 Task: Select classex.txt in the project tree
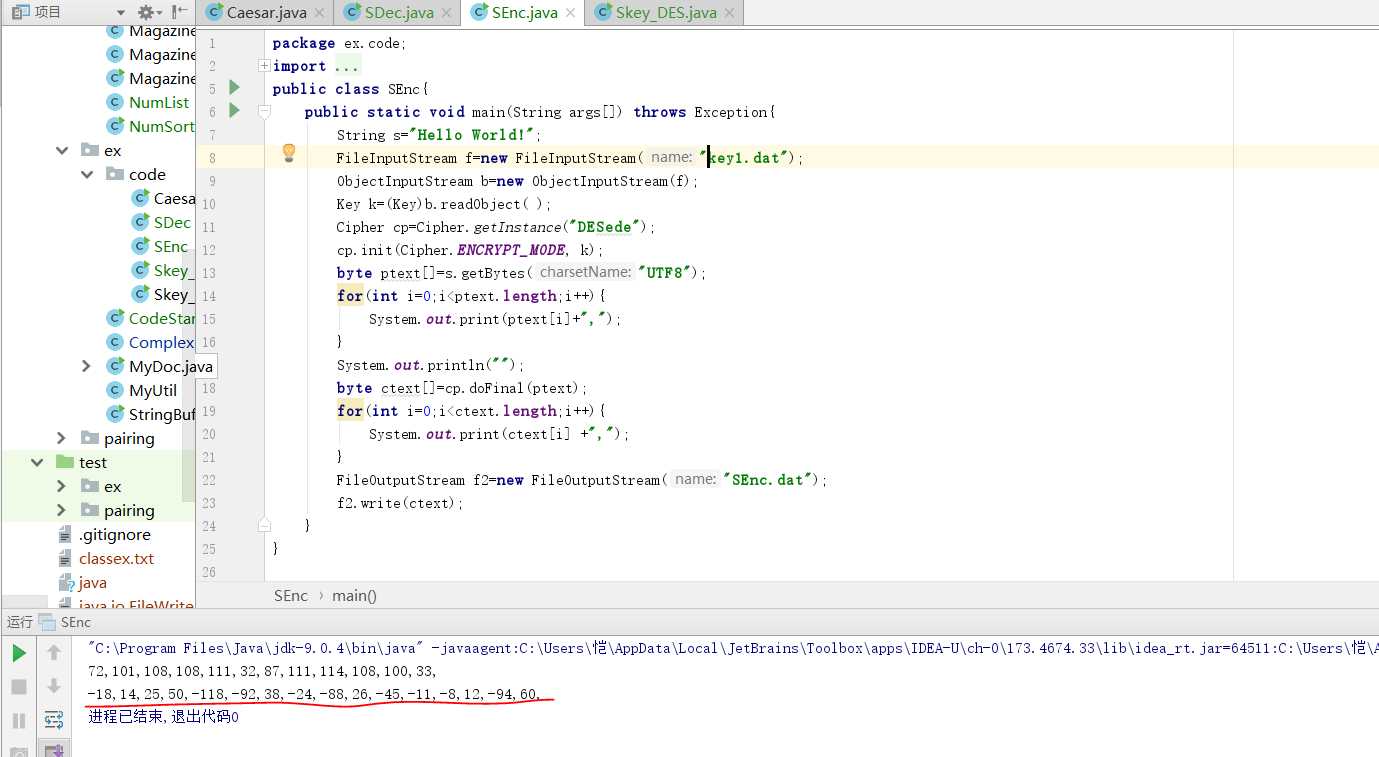(x=116, y=558)
